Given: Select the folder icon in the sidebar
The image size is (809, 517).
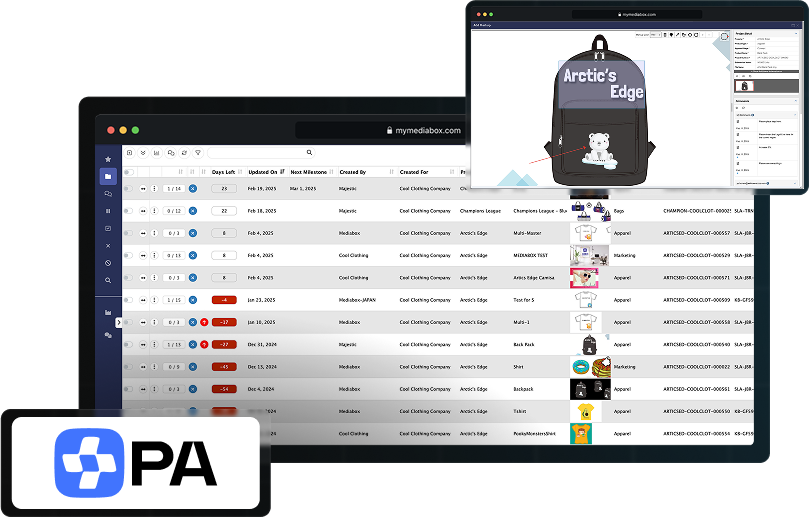Looking at the screenshot, I should coord(108,176).
